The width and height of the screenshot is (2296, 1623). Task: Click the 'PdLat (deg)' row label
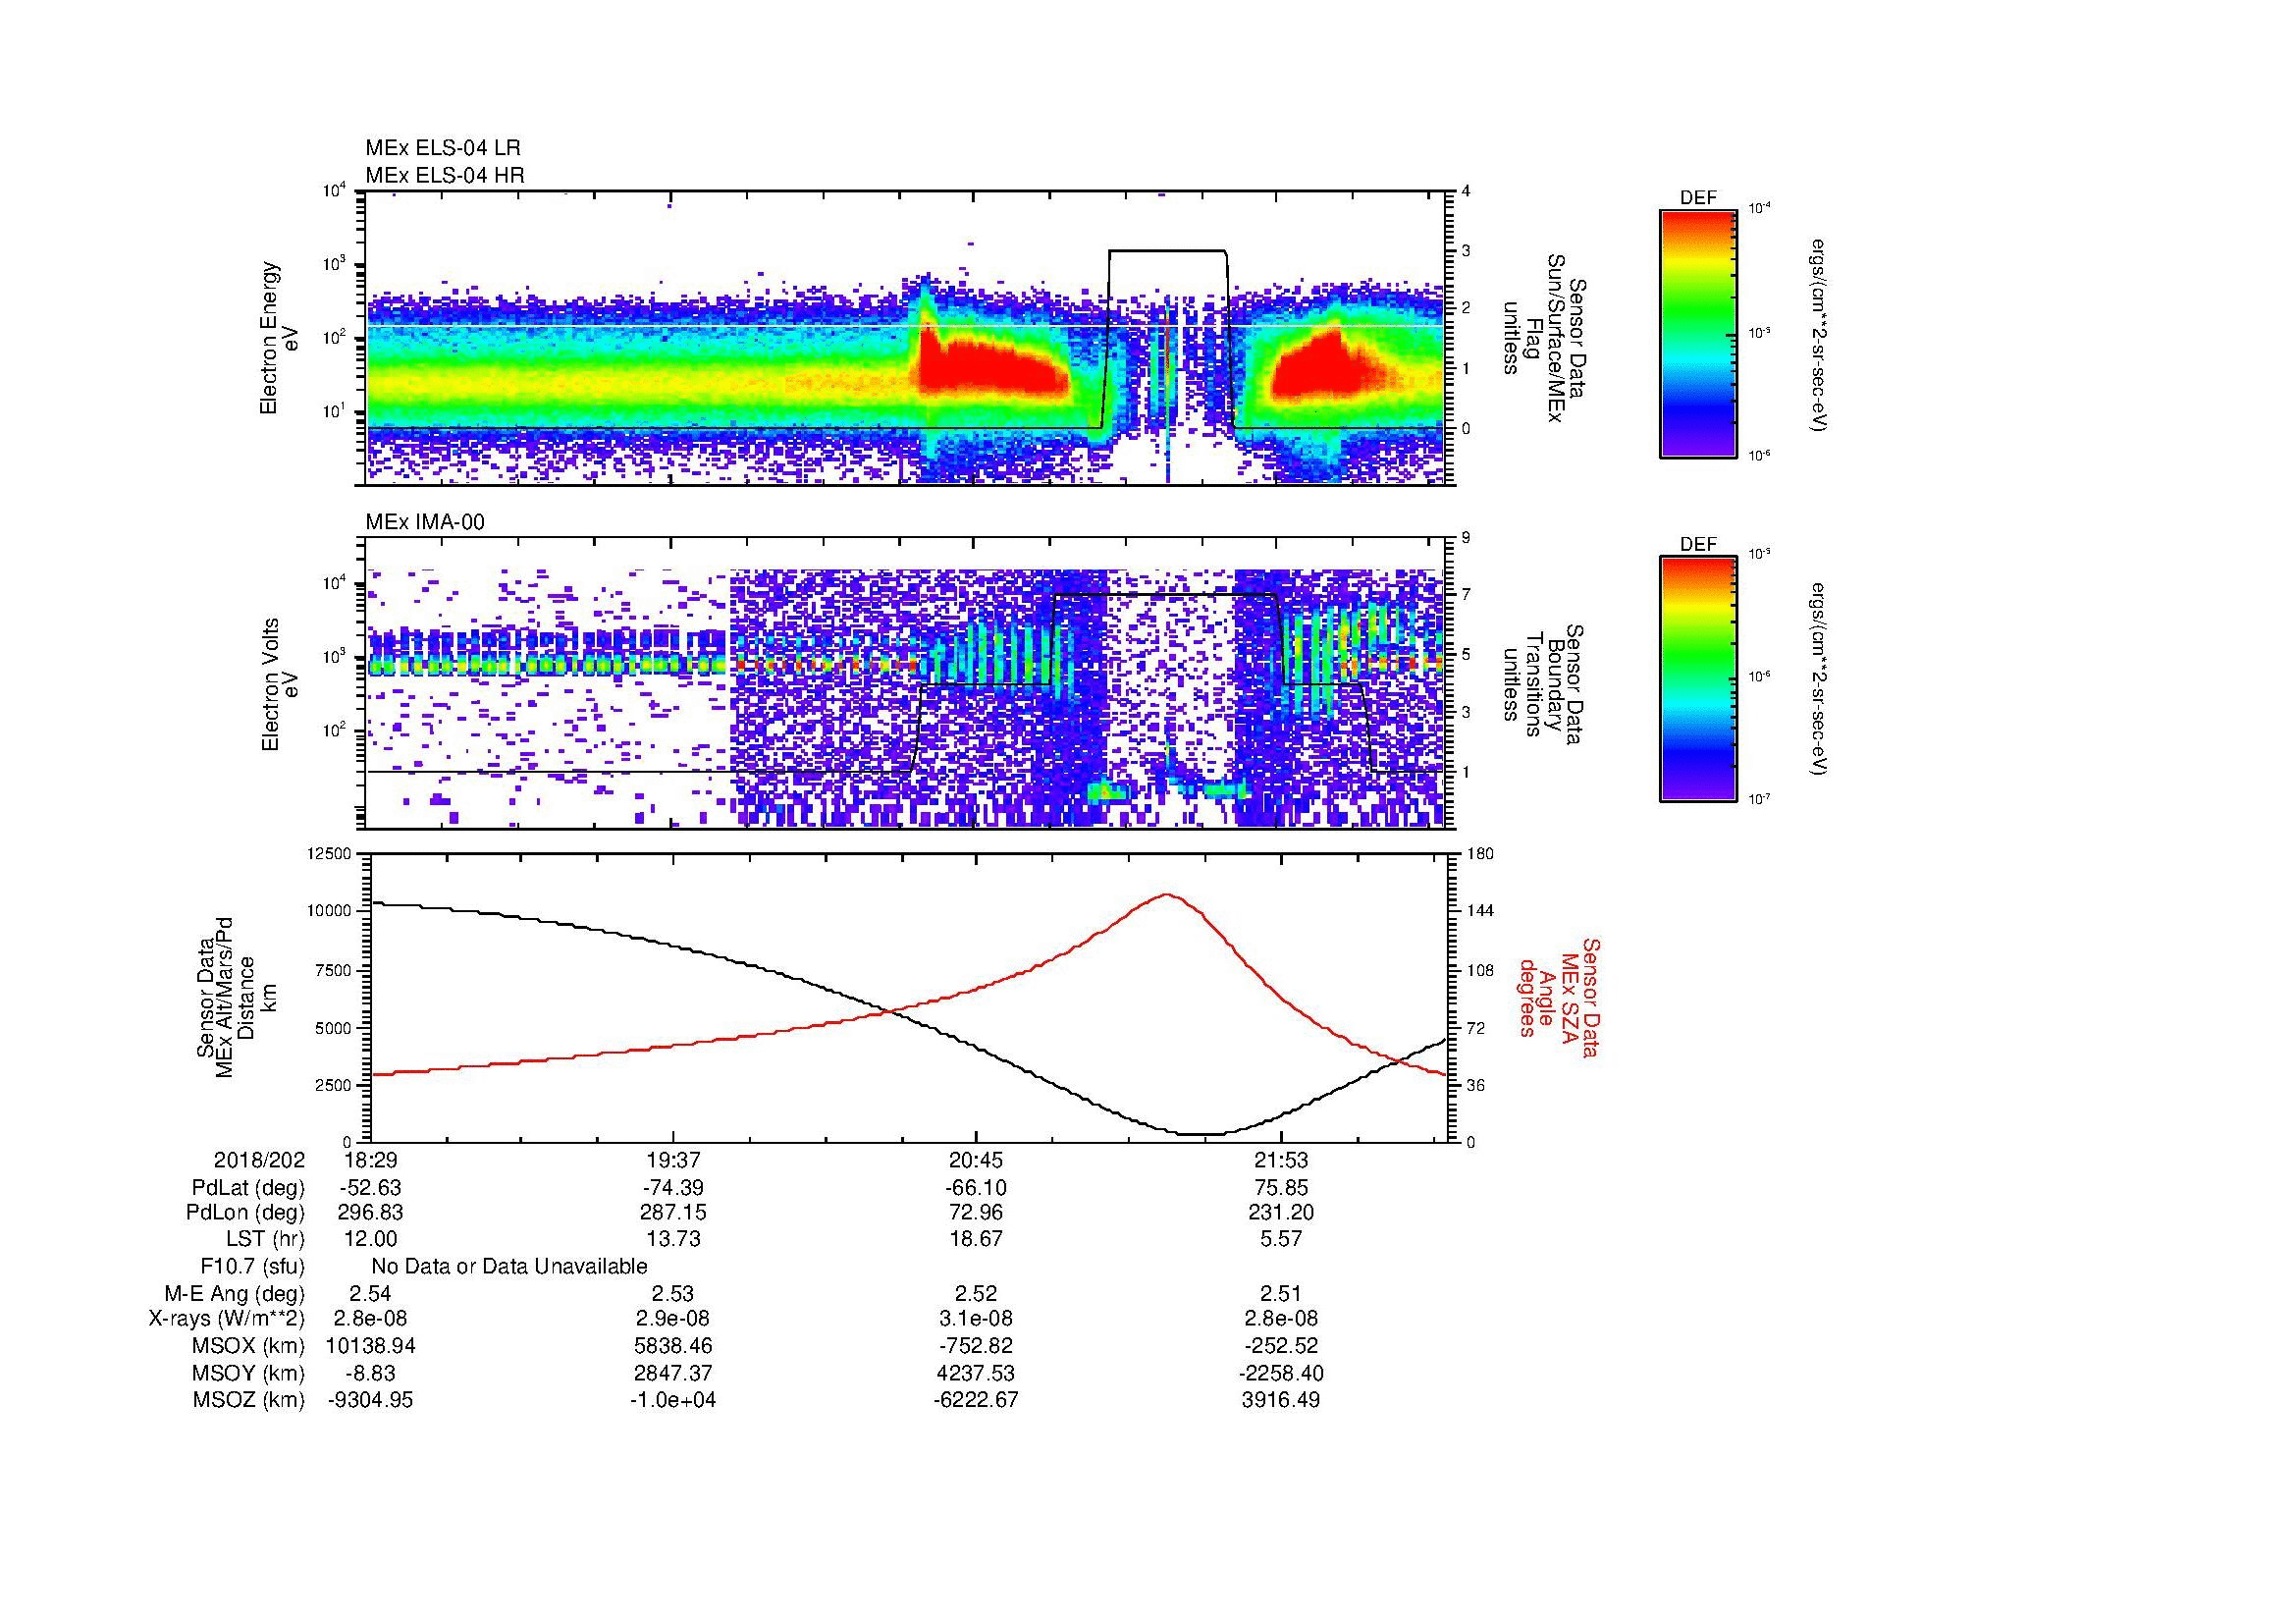pyautogui.click(x=248, y=1188)
